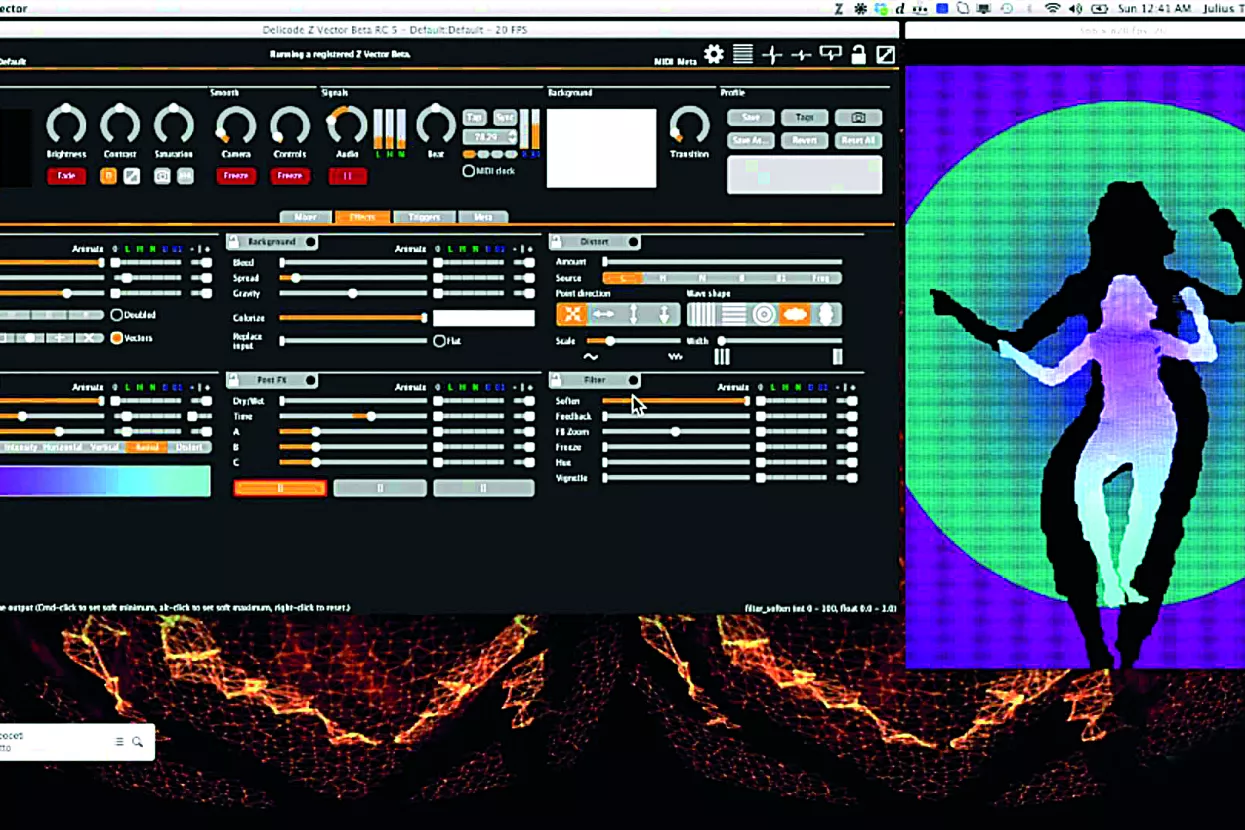The height and width of the screenshot is (830, 1245).
Task: Adjust the FB Zoom slider in Filter
Action: 676,432
